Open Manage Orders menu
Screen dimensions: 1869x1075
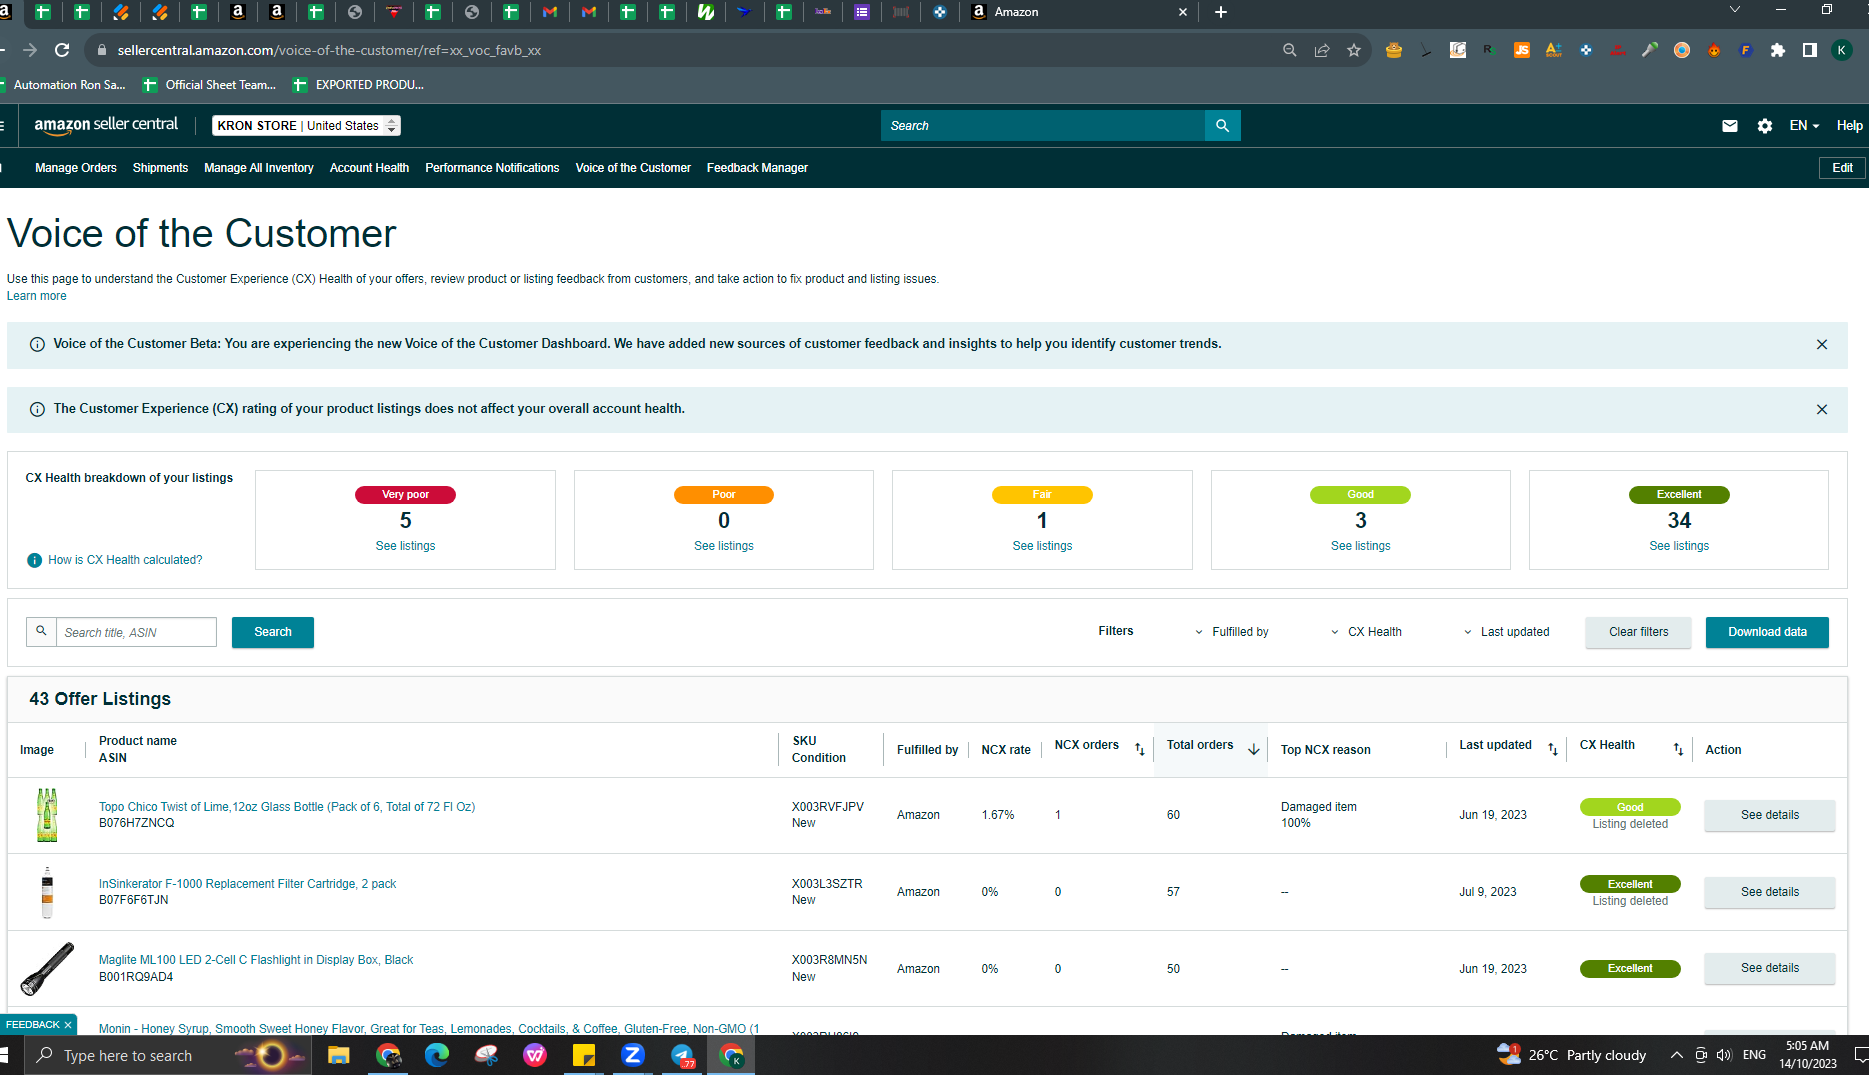tap(76, 168)
